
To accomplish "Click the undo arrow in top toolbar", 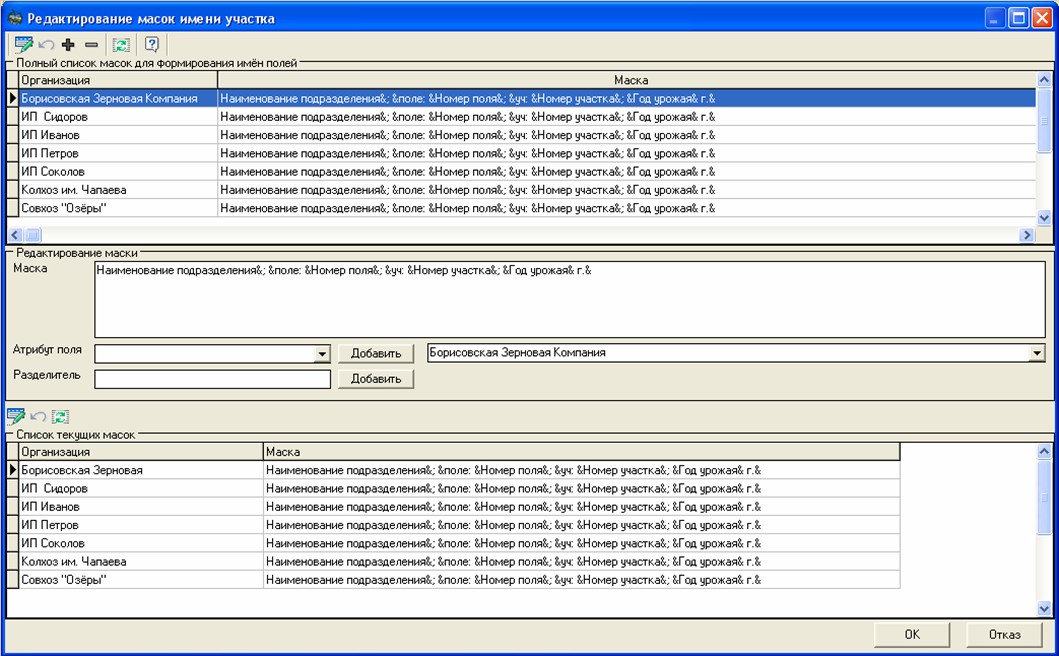I will pos(46,45).
